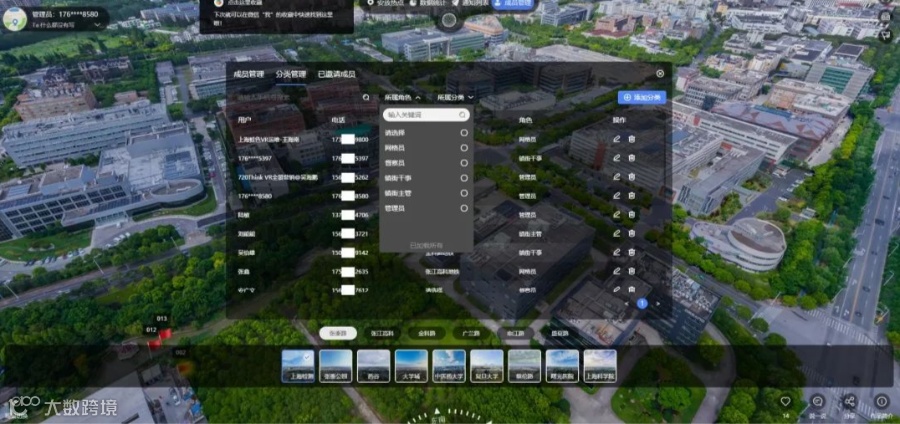This screenshot has width=900, height=424.
Task: Edit the member with phone ending 3721
Action: click(616, 234)
